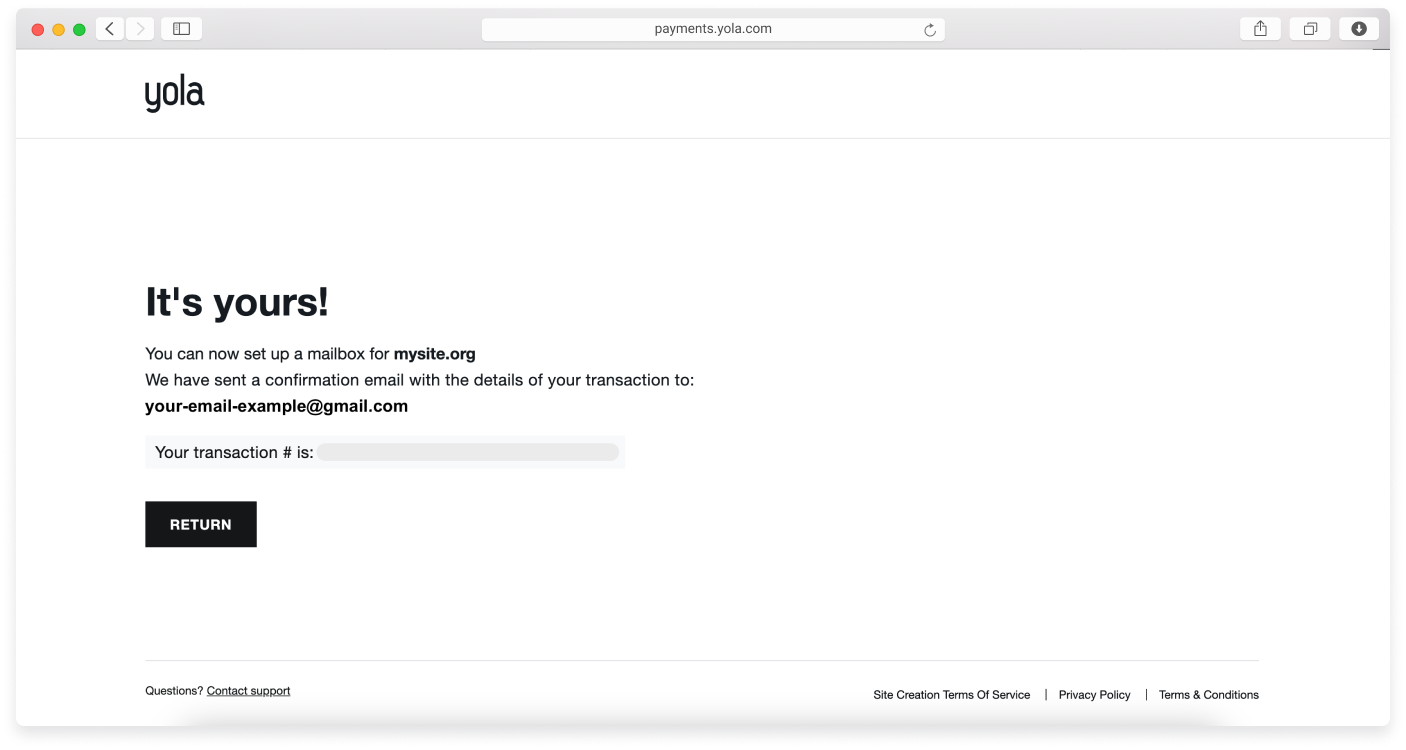Click the forward navigation arrow
The height and width of the screenshot is (750, 1406).
tap(139, 28)
